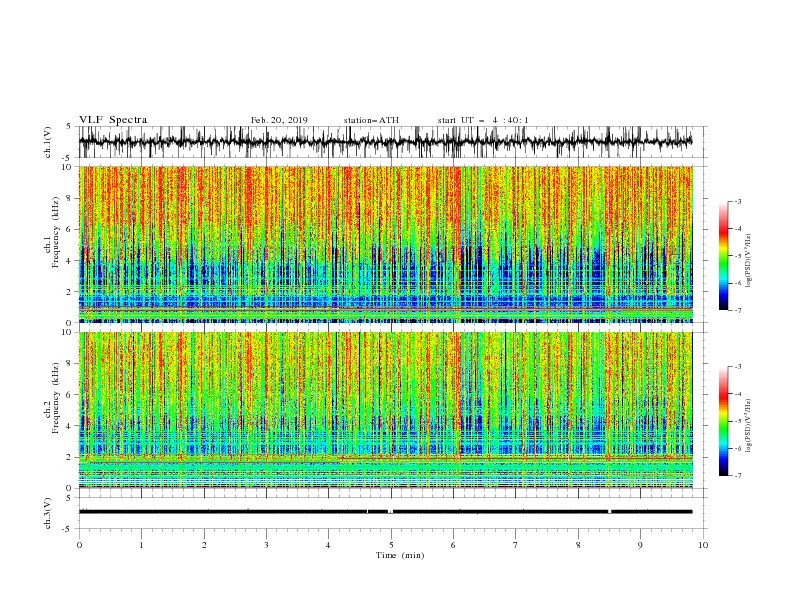Image resolution: width=792 pixels, height=612 pixels.
Task: Click the upper colorbar 'log(PSD)(V²/Hz)' label
Action: coord(749,261)
